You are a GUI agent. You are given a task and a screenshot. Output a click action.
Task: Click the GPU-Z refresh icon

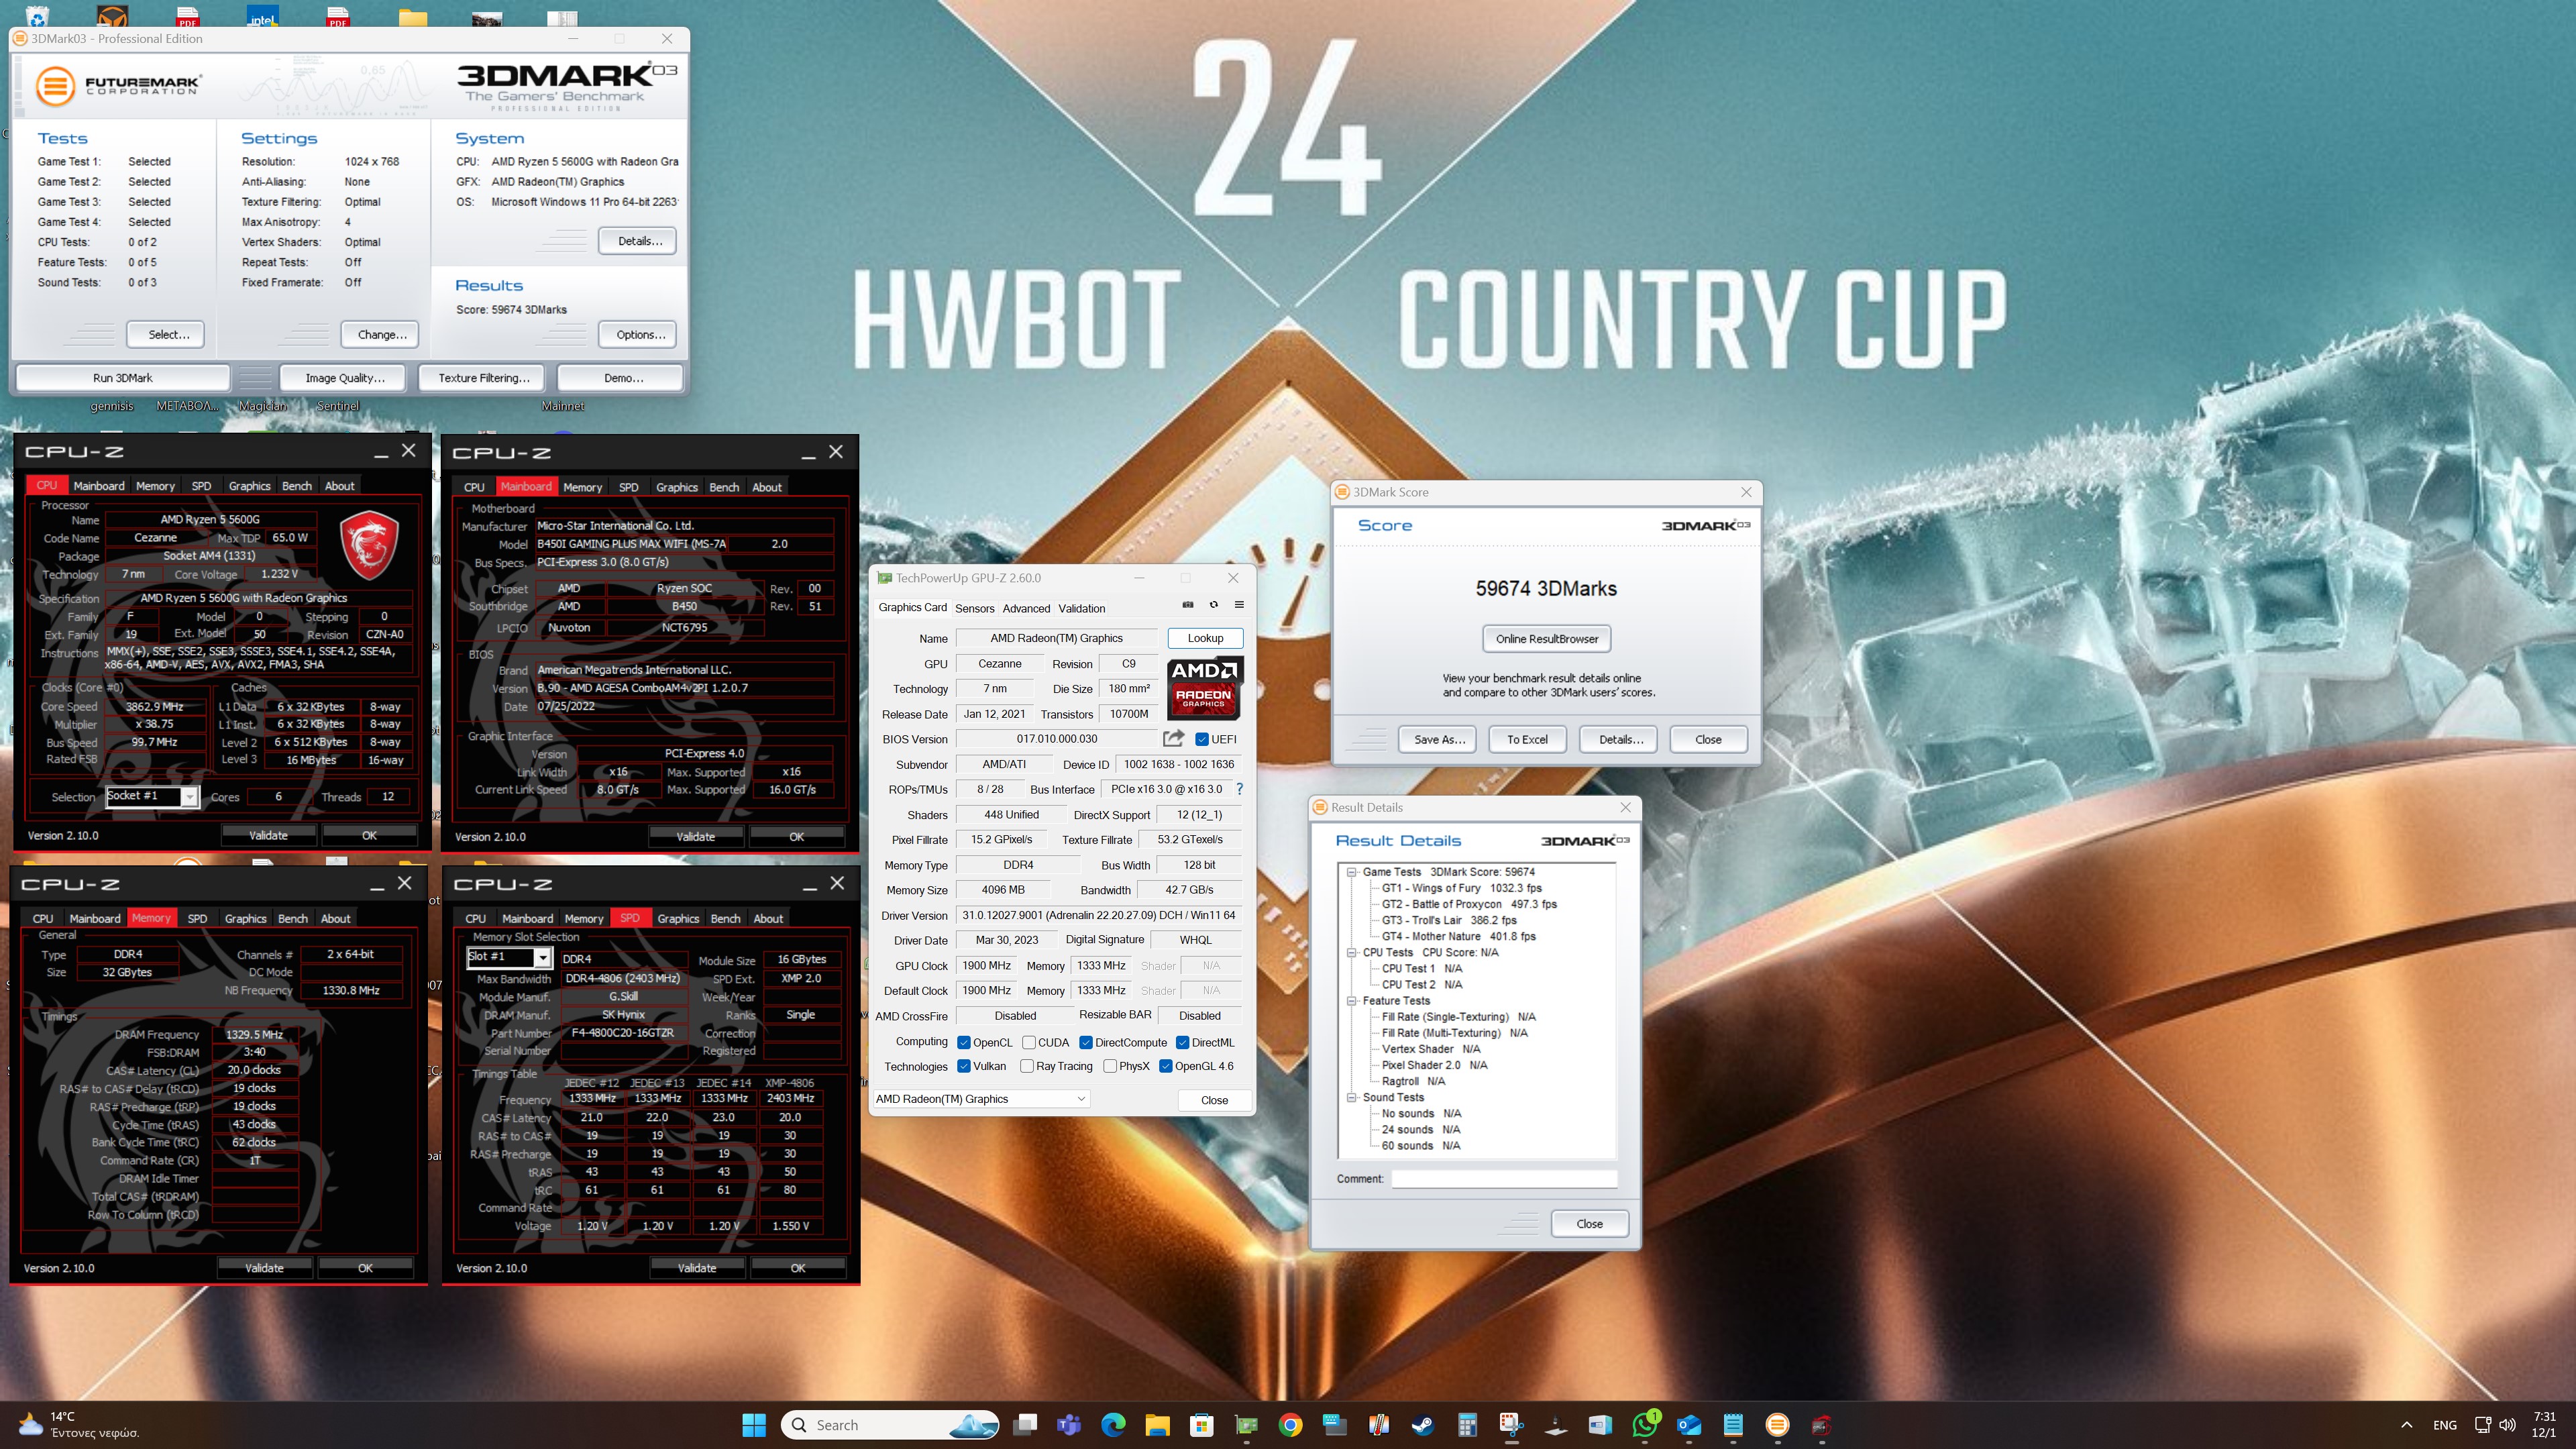(x=1214, y=605)
